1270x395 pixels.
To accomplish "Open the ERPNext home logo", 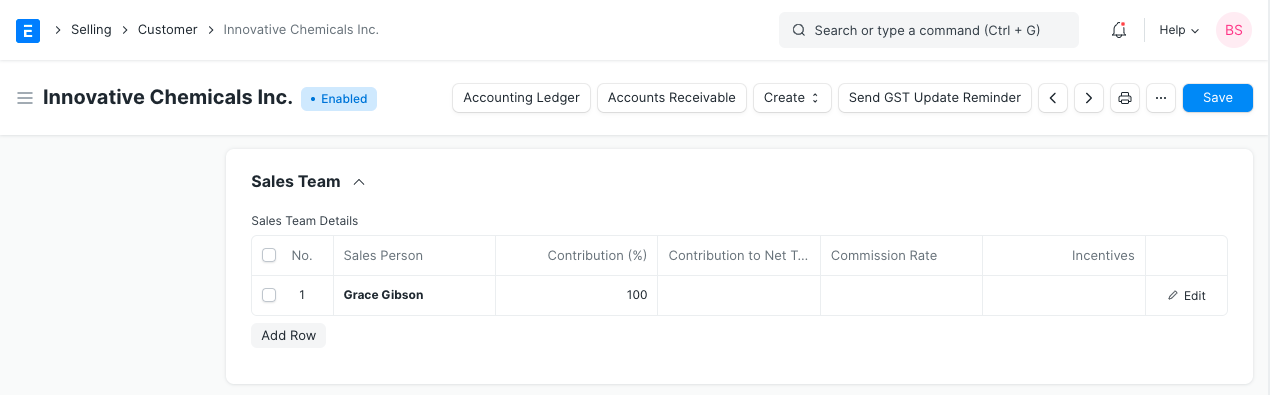I will 28,30.
